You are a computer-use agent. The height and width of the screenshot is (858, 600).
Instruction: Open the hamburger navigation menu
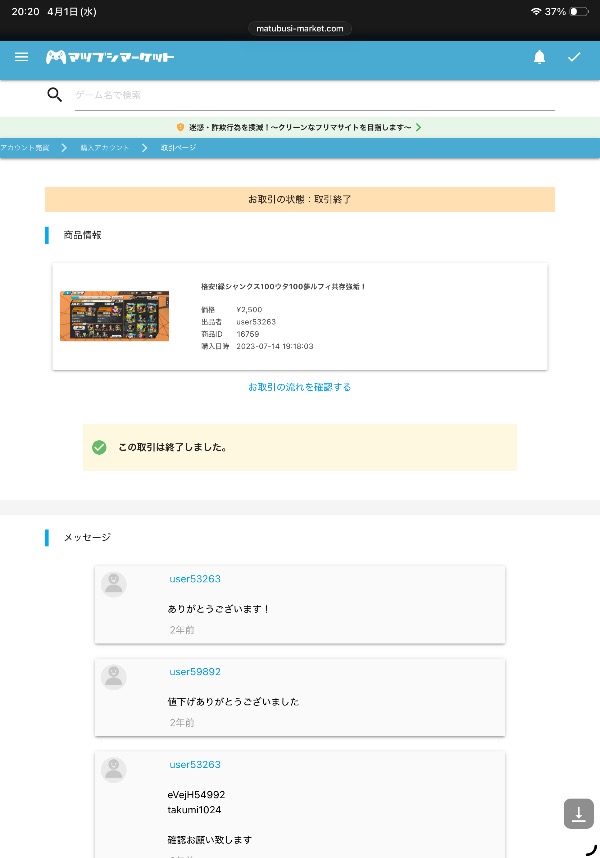(x=22, y=57)
